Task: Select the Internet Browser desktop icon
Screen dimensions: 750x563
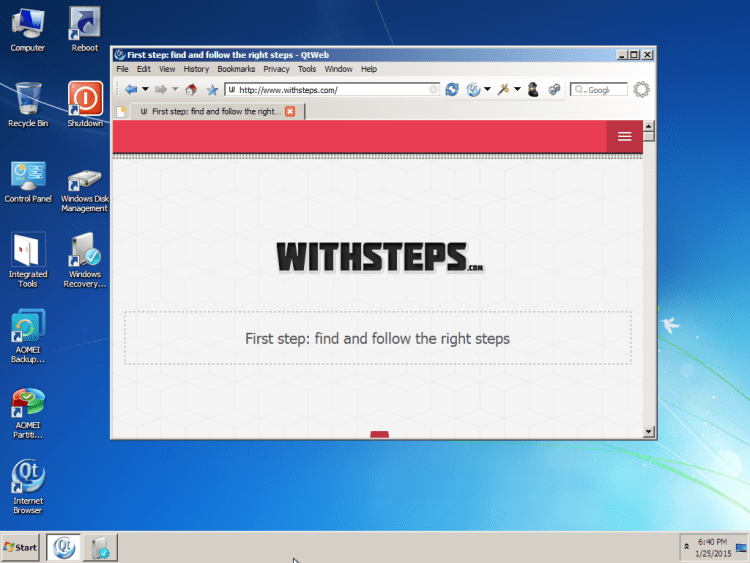Action: 28,487
